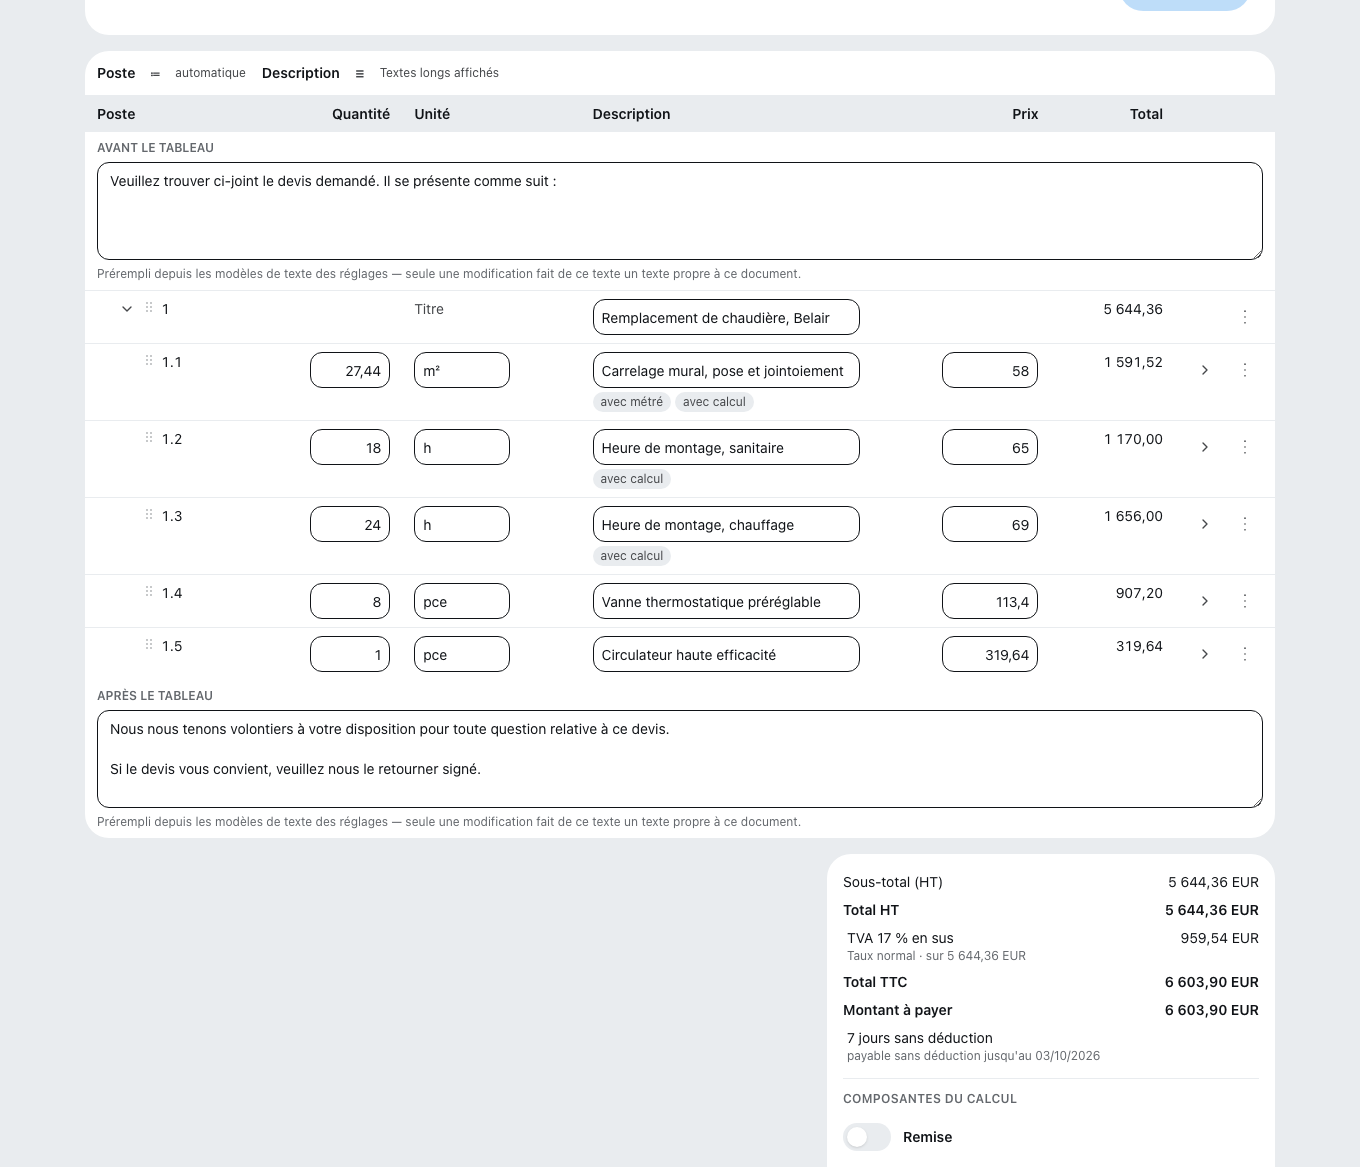1360x1167 pixels.
Task: Grab the drag handle of row 1.3
Action: [149, 515]
